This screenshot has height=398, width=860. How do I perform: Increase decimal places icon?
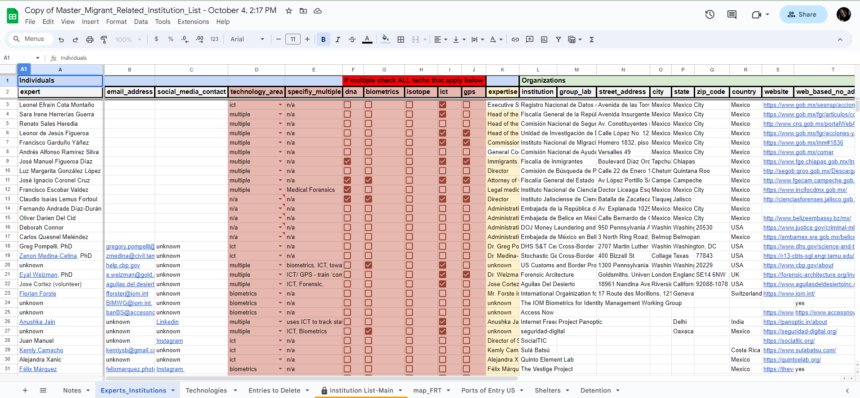coord(200,39)
